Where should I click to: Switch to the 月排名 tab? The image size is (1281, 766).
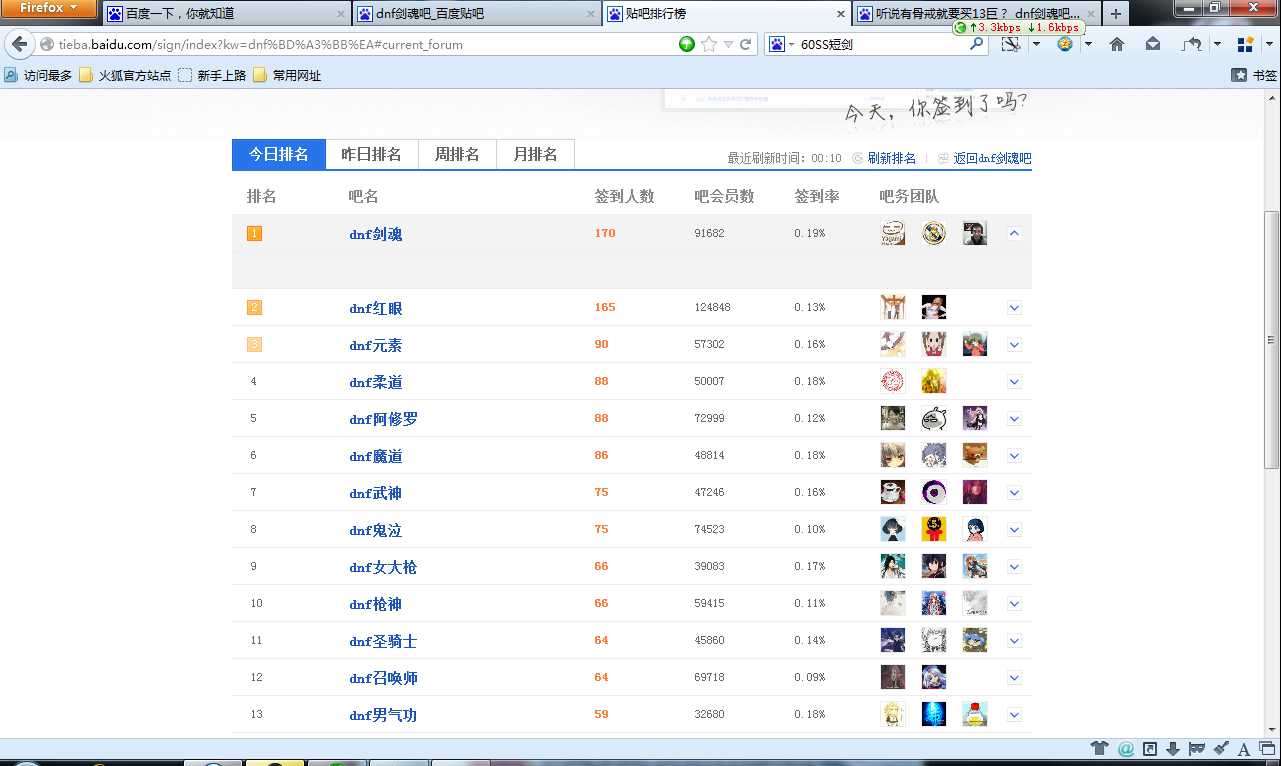coord(536,154)
